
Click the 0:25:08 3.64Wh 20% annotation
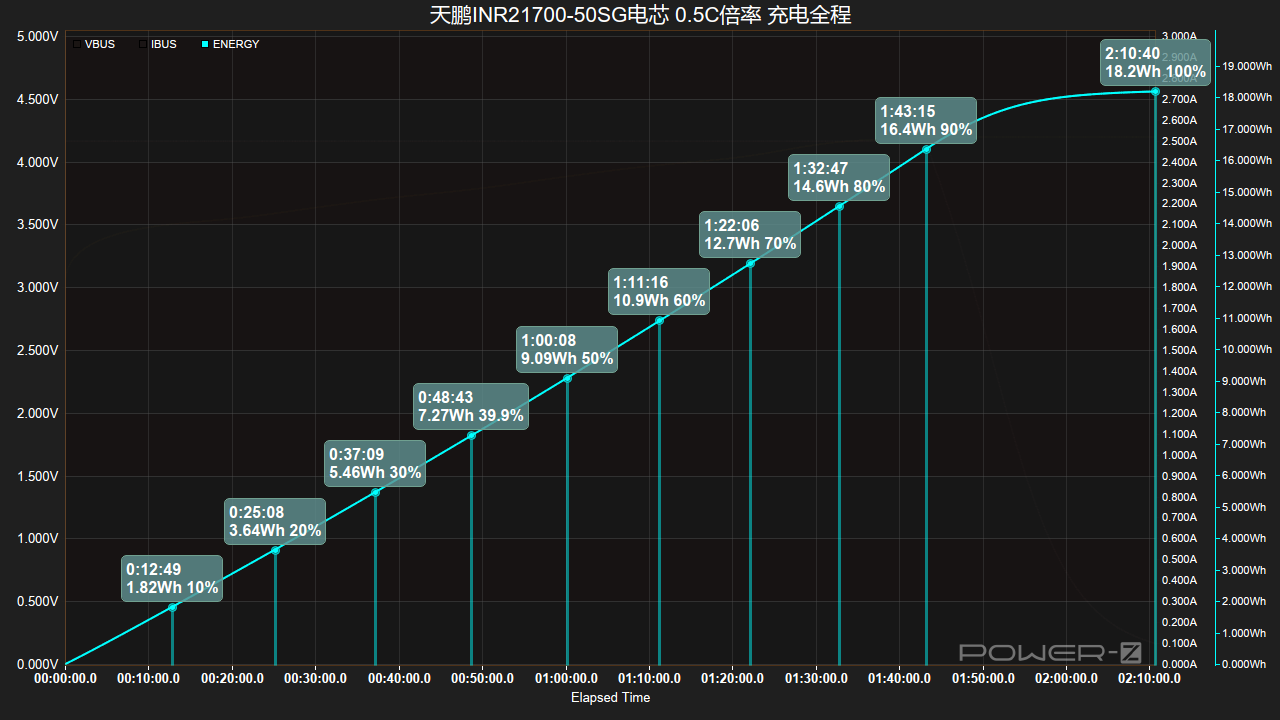tap(275, 522)
